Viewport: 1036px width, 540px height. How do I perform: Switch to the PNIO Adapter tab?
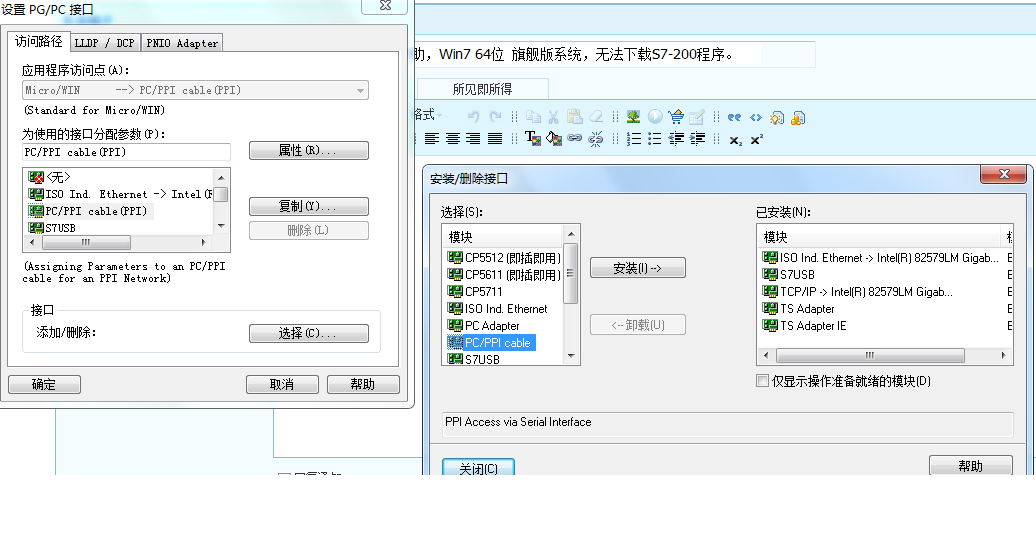pyautogui.click(x=181, y=43)
